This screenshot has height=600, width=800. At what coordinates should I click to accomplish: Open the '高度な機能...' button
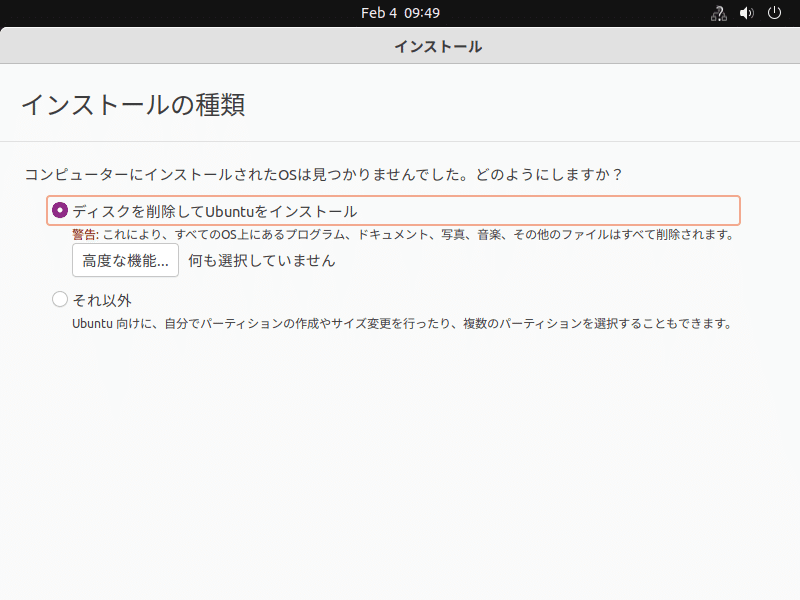[x=126, y=260]
